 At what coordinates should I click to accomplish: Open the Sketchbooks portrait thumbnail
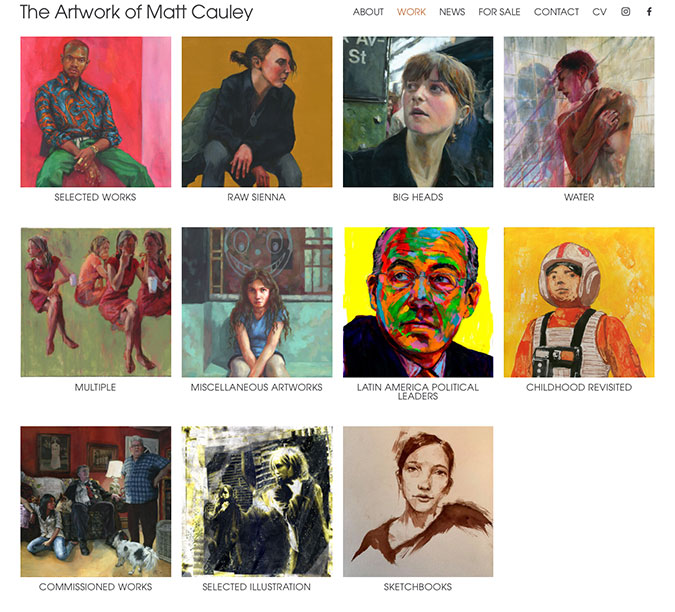pos(418,501)
